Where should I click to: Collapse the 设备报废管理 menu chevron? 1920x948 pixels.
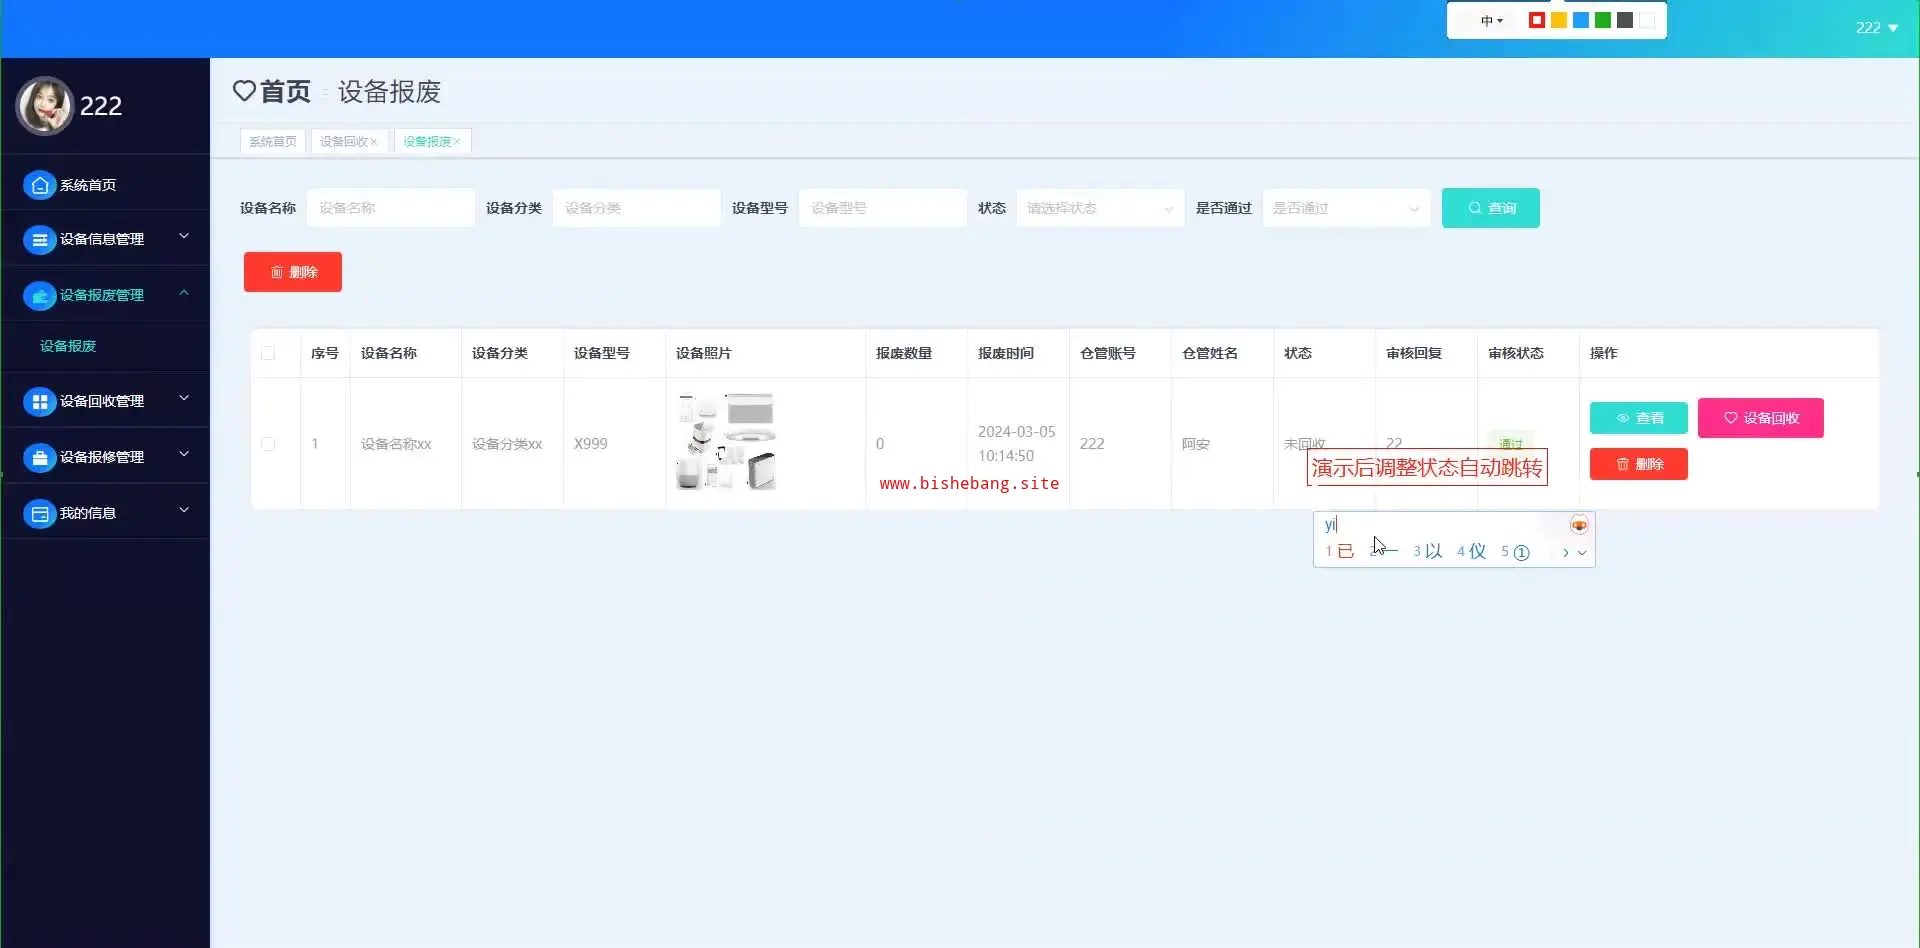184,293
